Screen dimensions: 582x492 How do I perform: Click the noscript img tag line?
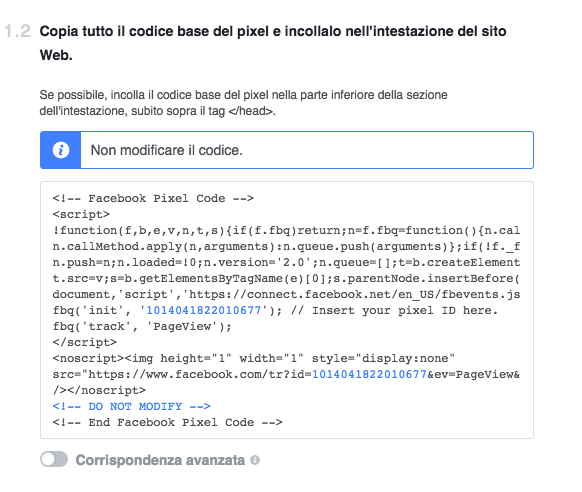pyautogui.click(x=254, y=358)
